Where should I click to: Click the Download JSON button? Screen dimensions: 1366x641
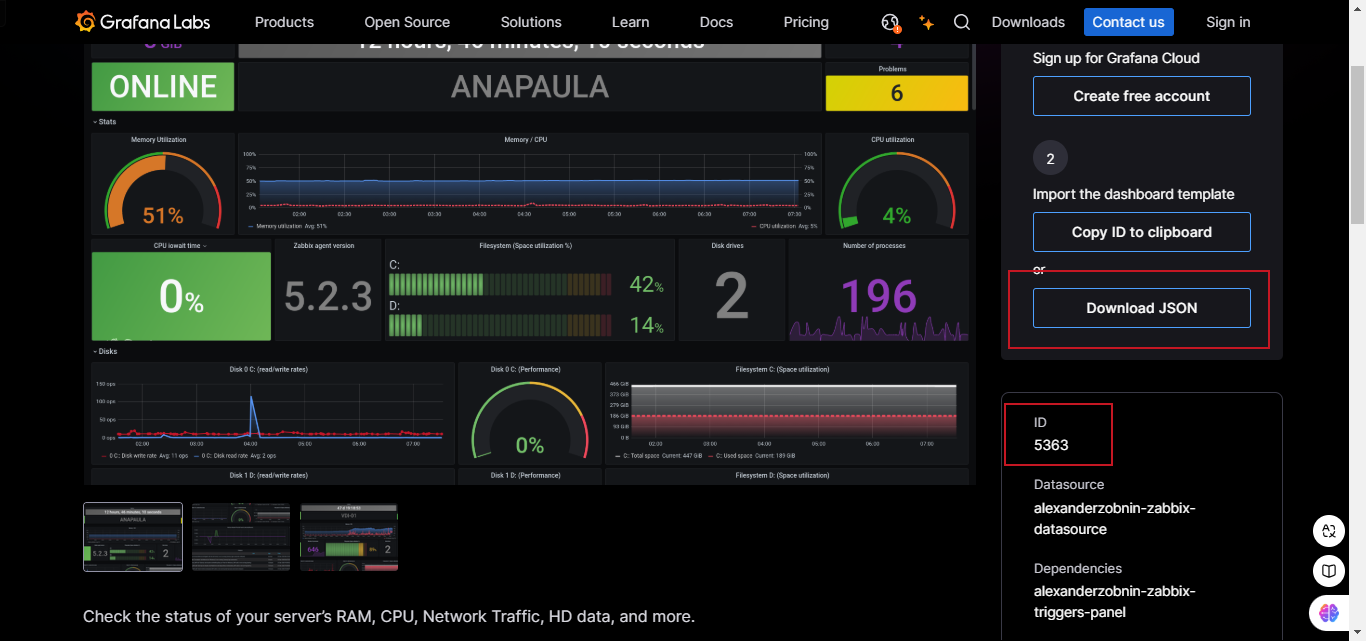(x=1142, y=308)
